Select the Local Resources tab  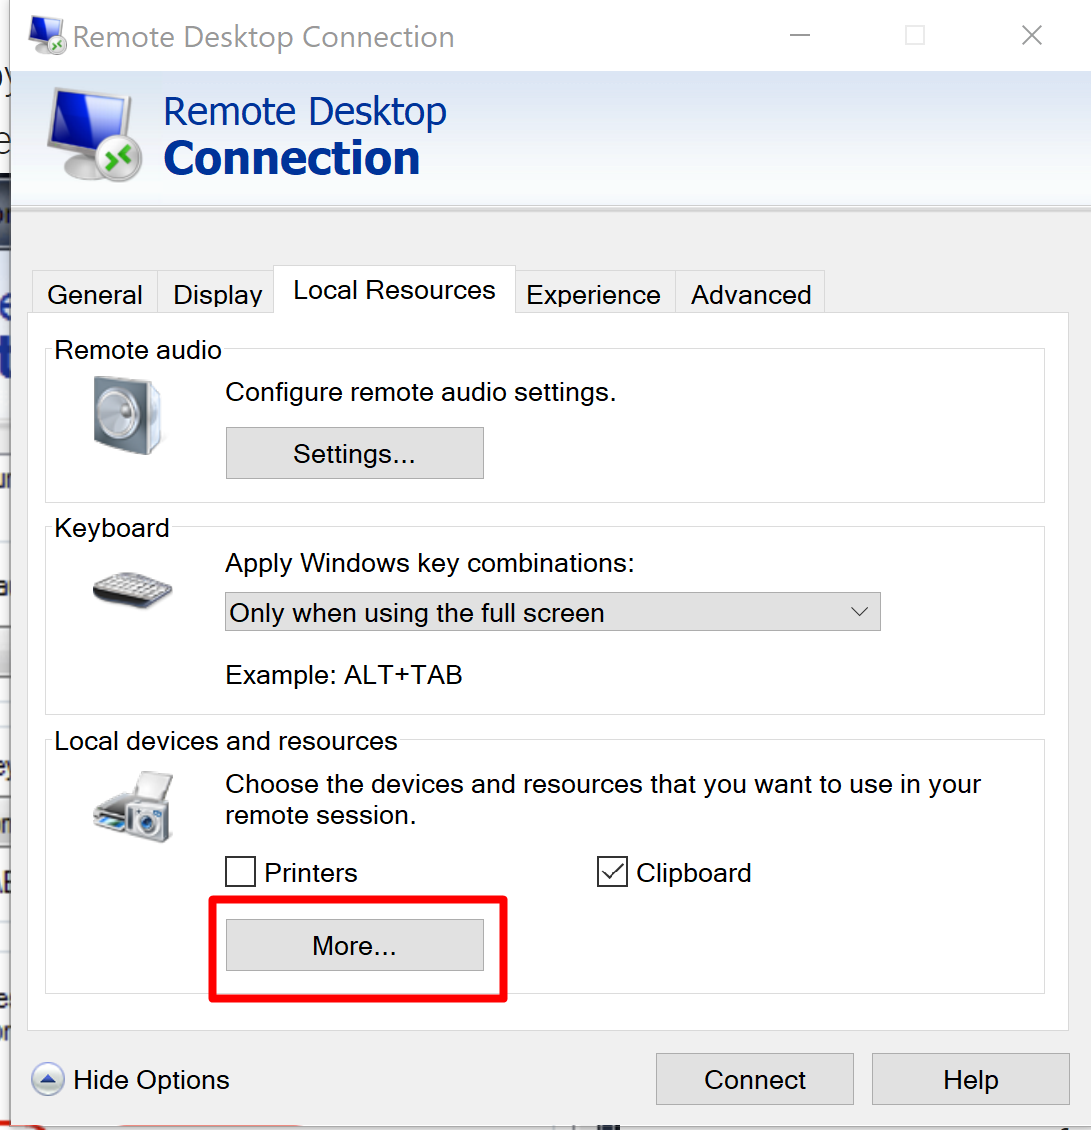394,291
